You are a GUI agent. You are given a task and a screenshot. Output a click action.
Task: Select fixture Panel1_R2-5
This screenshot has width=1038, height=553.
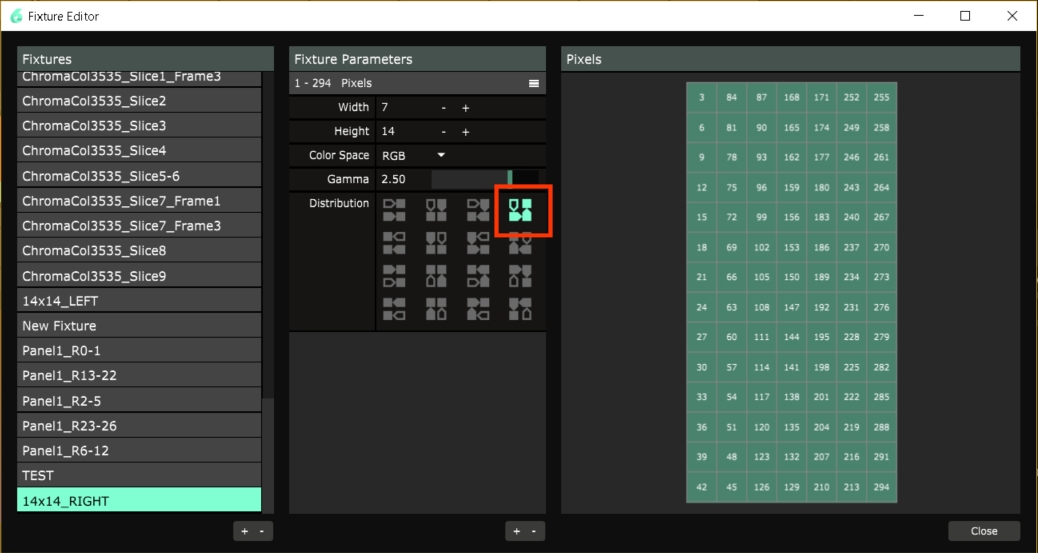pos(139,401)
